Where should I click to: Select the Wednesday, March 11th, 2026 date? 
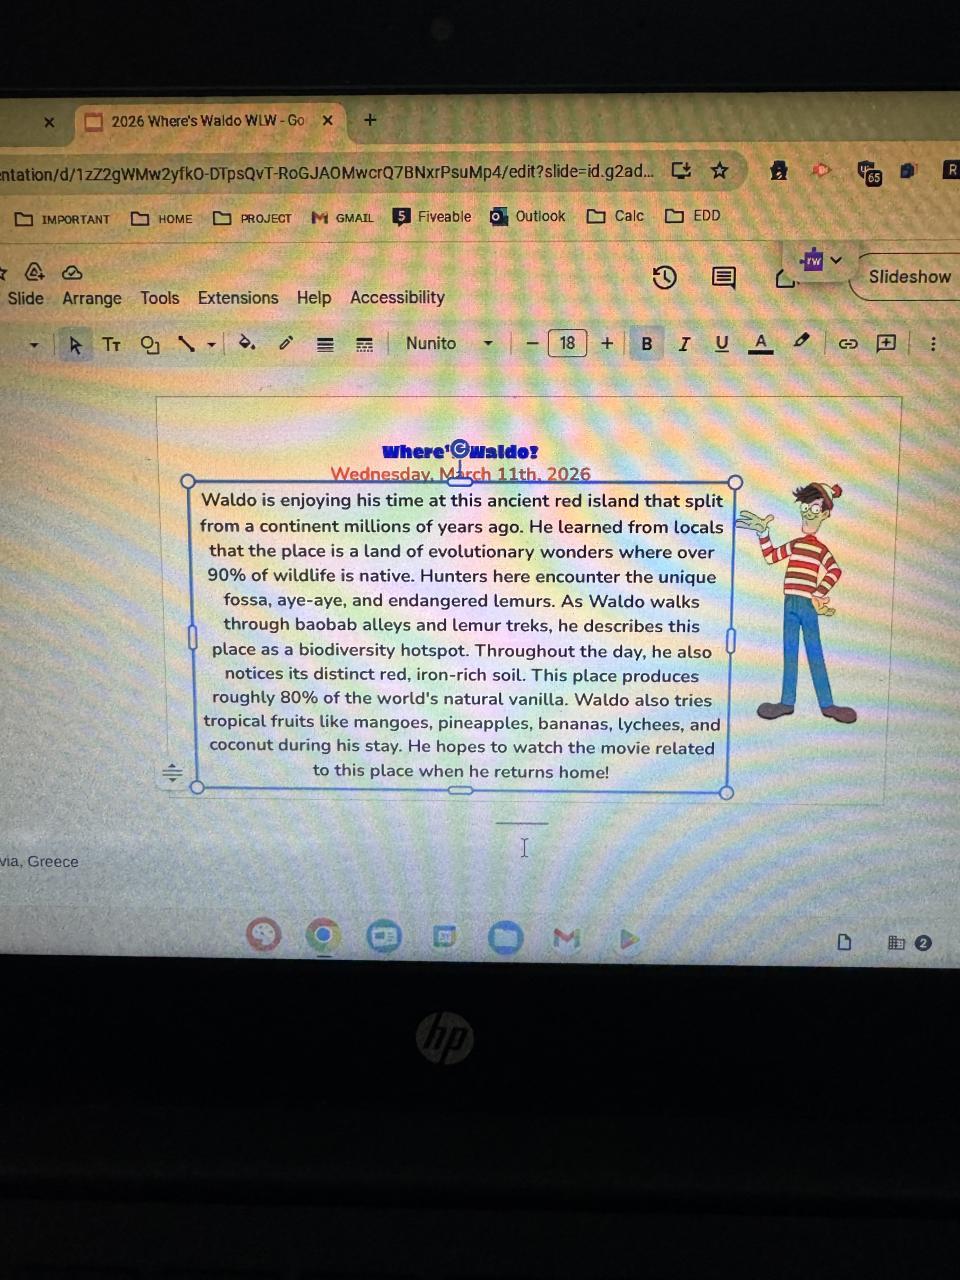(x=461, y=473)
